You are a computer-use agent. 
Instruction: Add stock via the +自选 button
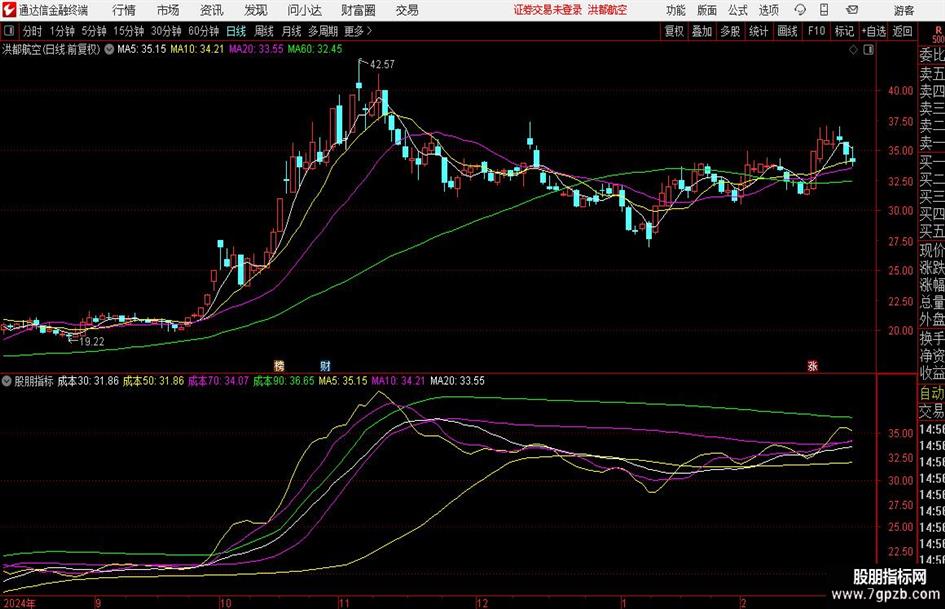tap(874, 31)
